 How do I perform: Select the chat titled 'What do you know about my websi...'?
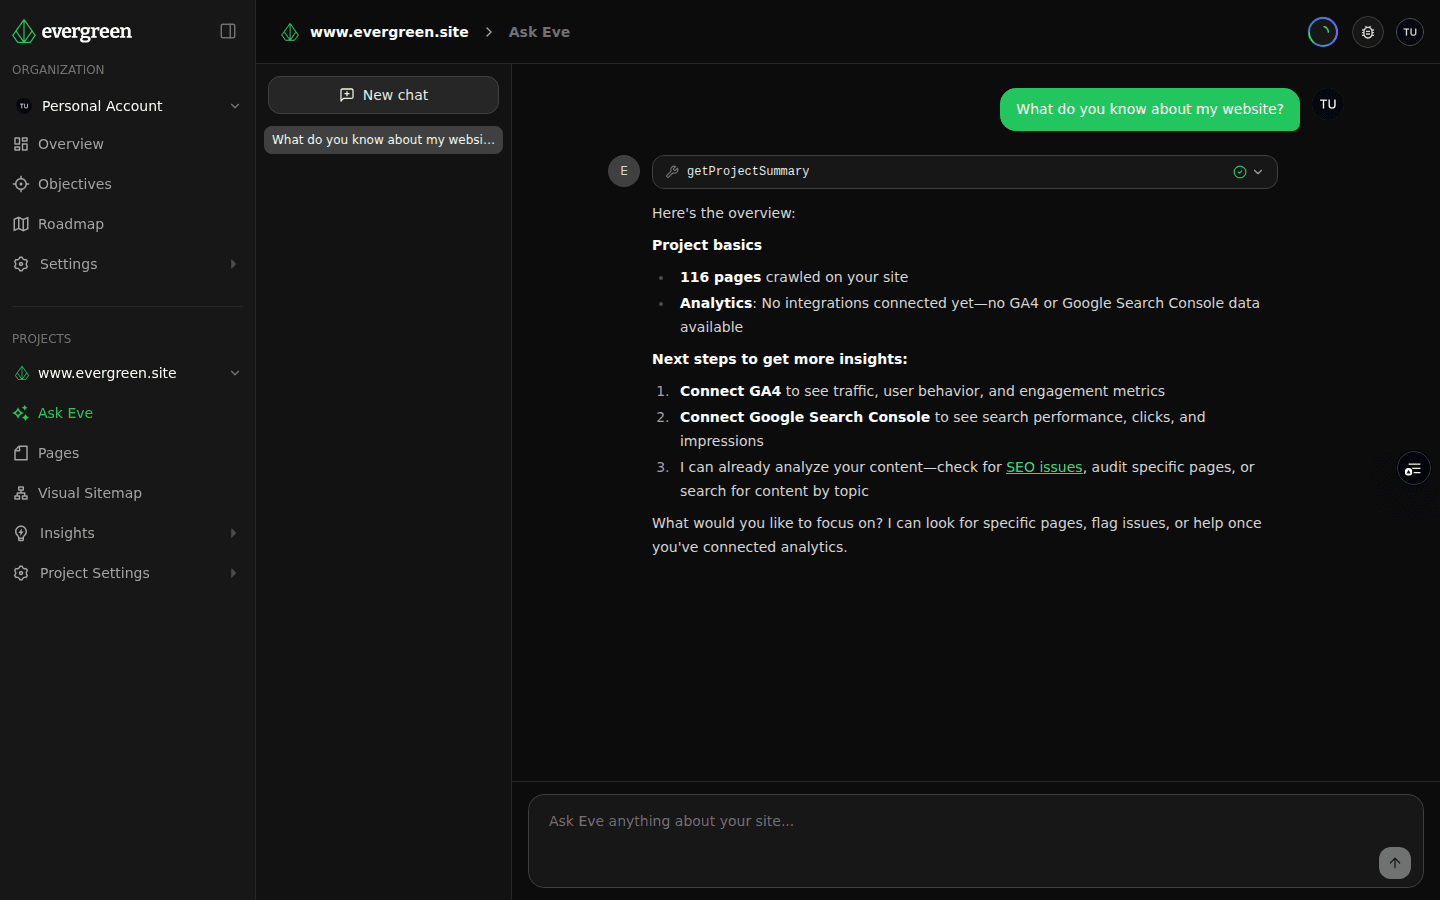(x=383, y=139)
